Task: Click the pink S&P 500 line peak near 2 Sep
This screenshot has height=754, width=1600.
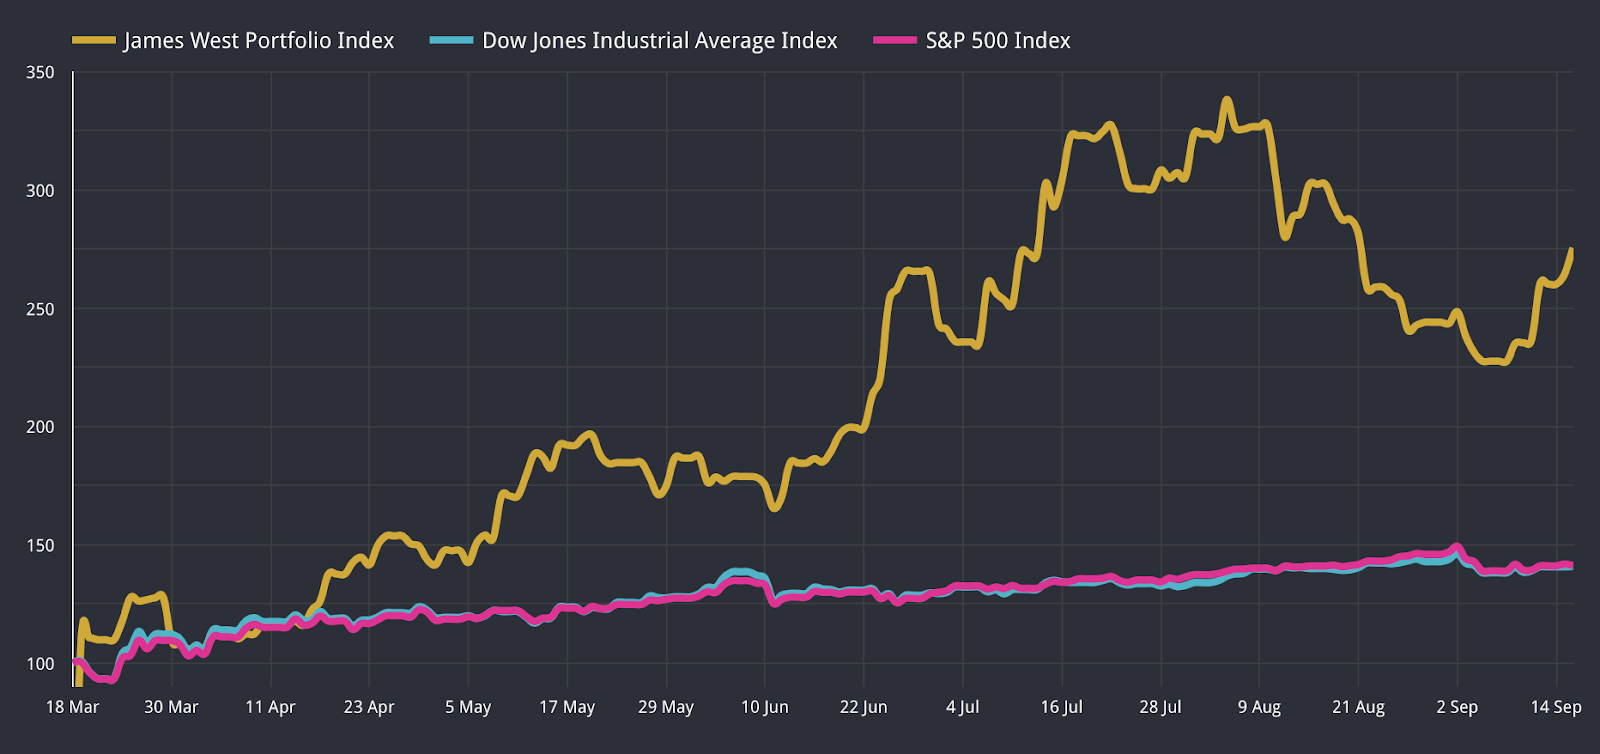Action: (1457, 547)
